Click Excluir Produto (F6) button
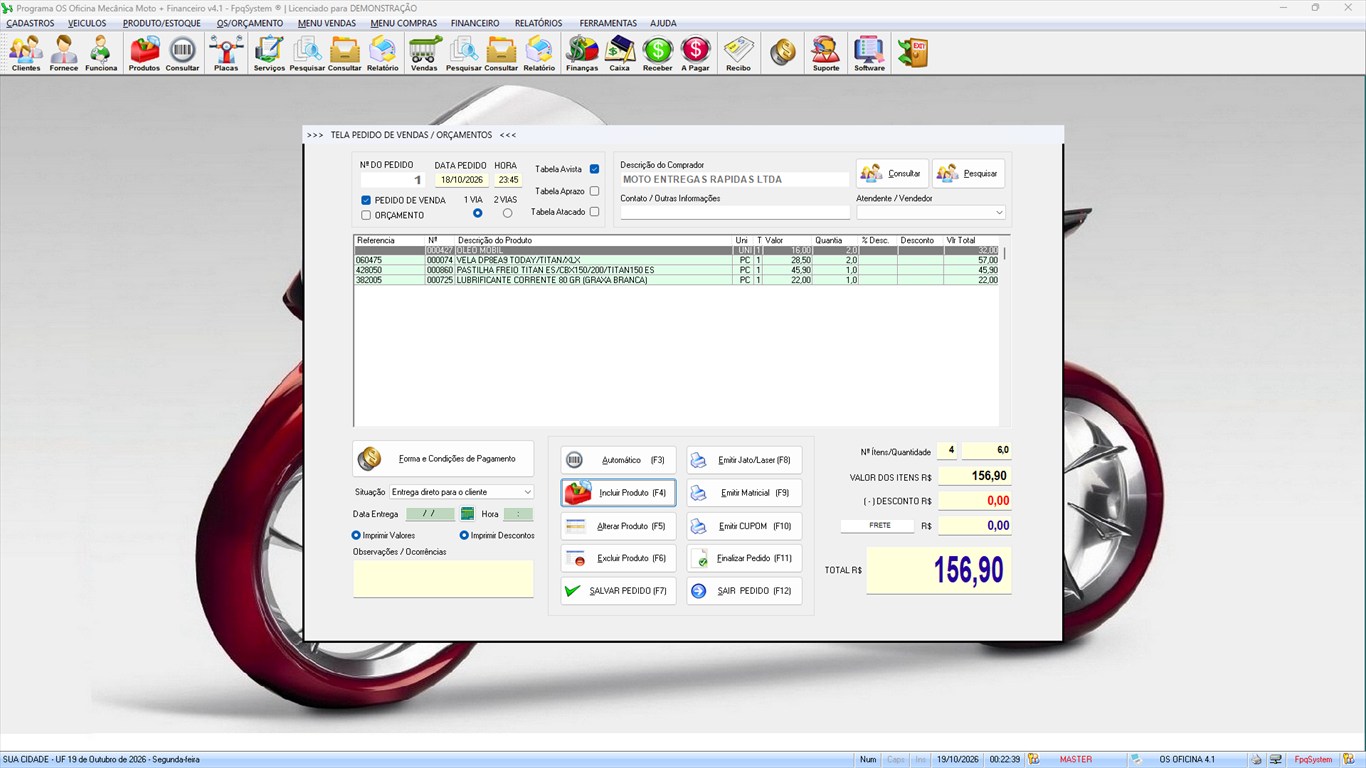This screenshot has height=768, width=1366. (618, 558)
